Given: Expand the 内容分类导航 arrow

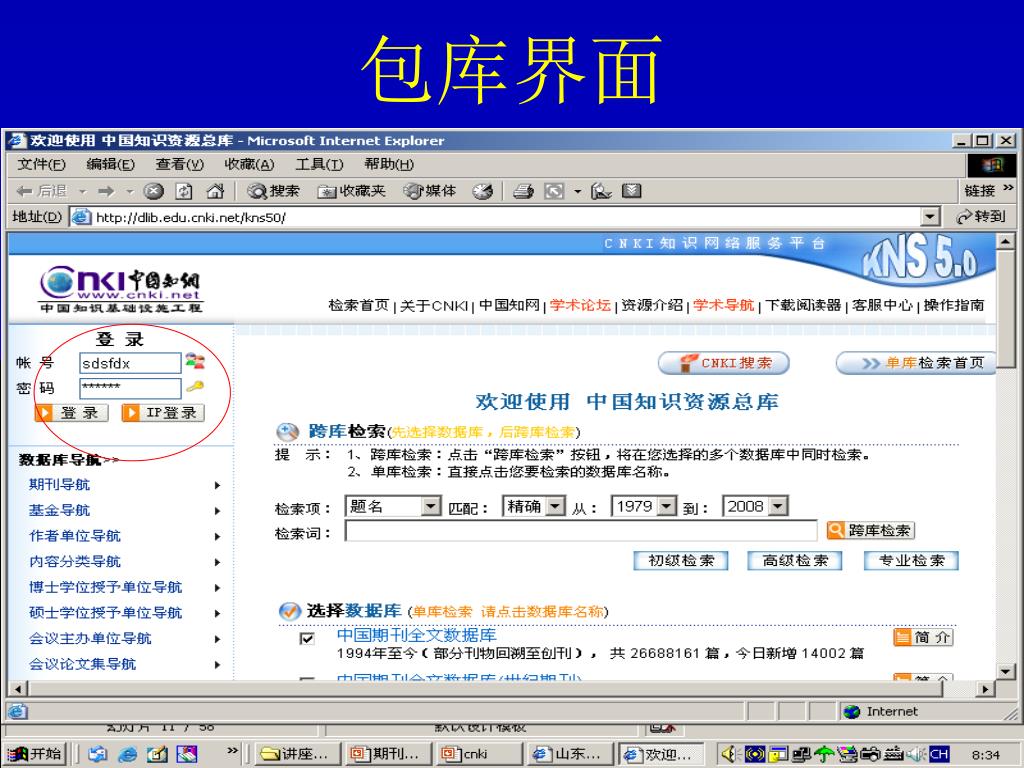Looking at the screenshot, I should (x=217, y=562).
